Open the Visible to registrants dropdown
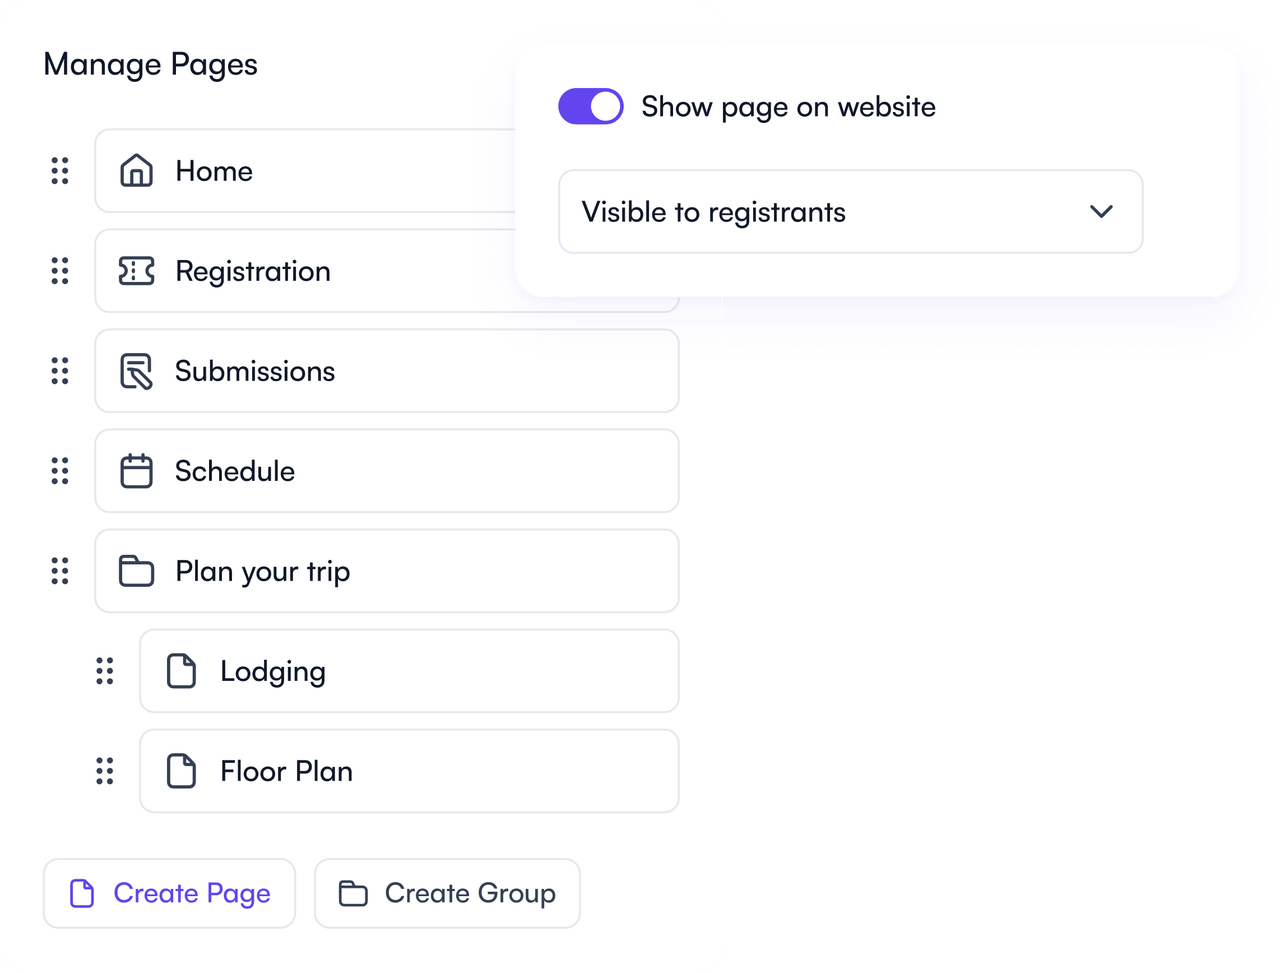The width and height of the screenshot is (1280, 973). point(850,211)
